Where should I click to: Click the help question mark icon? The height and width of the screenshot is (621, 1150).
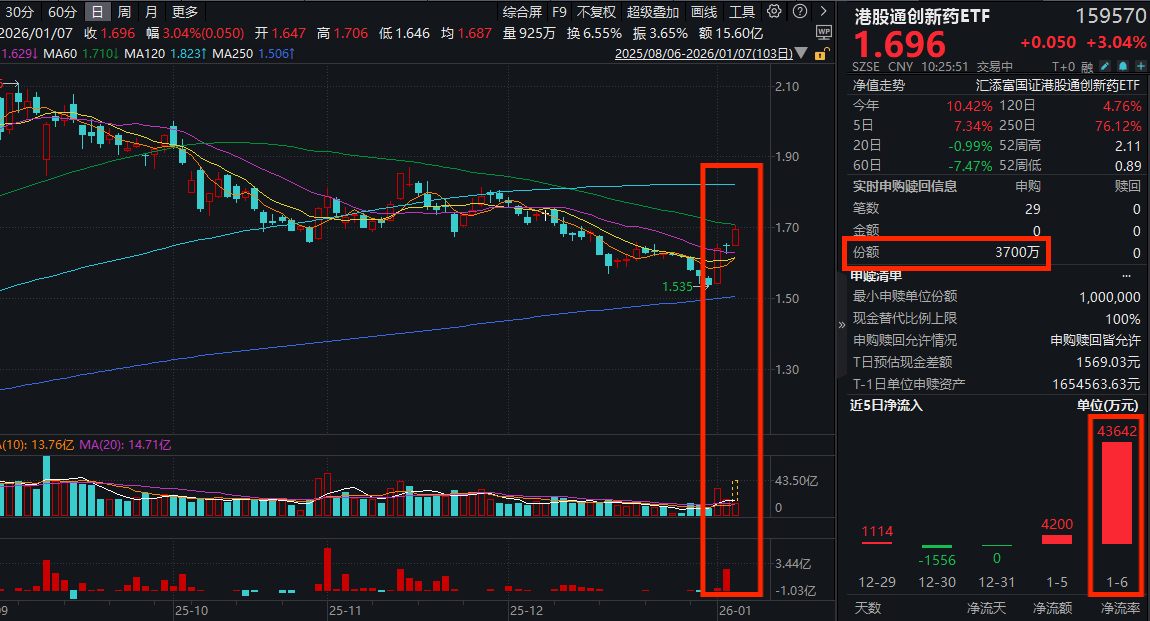(800, 11)
